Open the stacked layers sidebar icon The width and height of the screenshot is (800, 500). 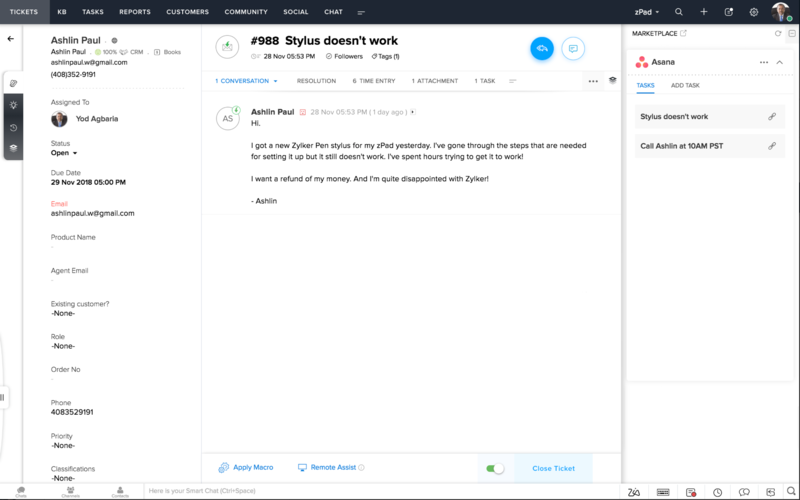[13, 148]
